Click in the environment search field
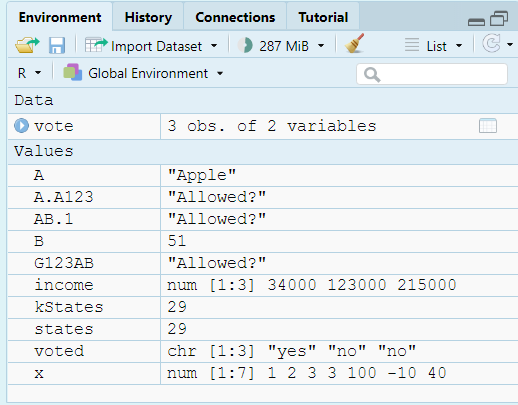 tap(432, 74)
